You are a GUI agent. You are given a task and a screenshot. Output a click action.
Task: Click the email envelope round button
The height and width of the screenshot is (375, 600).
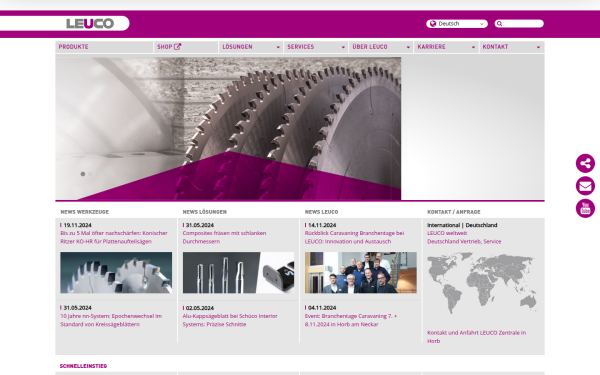tap(585, 186)
